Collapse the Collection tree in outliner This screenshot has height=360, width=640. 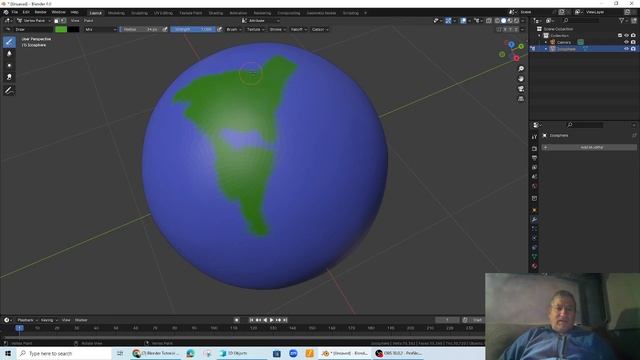coord(540,36)
